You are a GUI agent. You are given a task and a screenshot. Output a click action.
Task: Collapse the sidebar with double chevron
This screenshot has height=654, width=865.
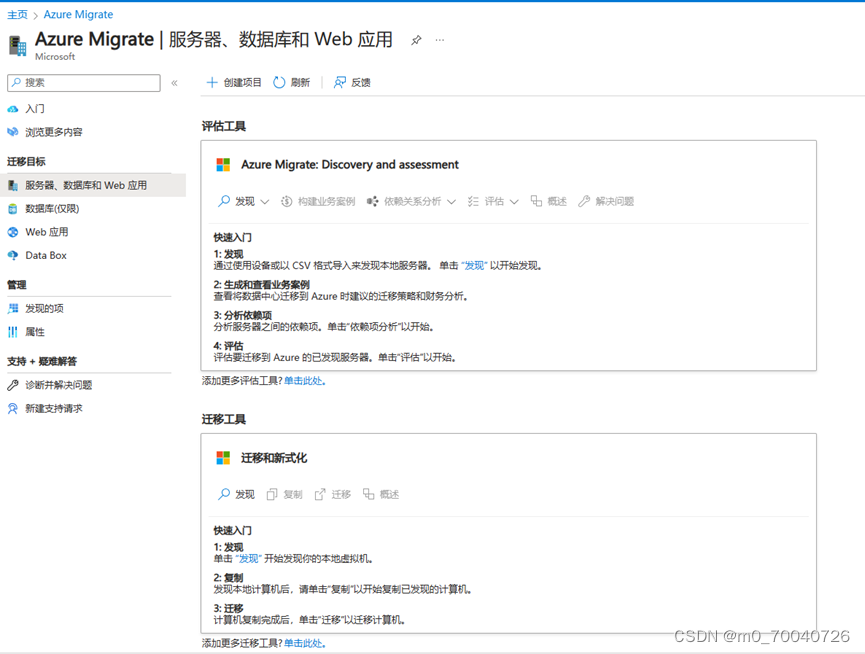pyautogui.click(x=174, y=83)
